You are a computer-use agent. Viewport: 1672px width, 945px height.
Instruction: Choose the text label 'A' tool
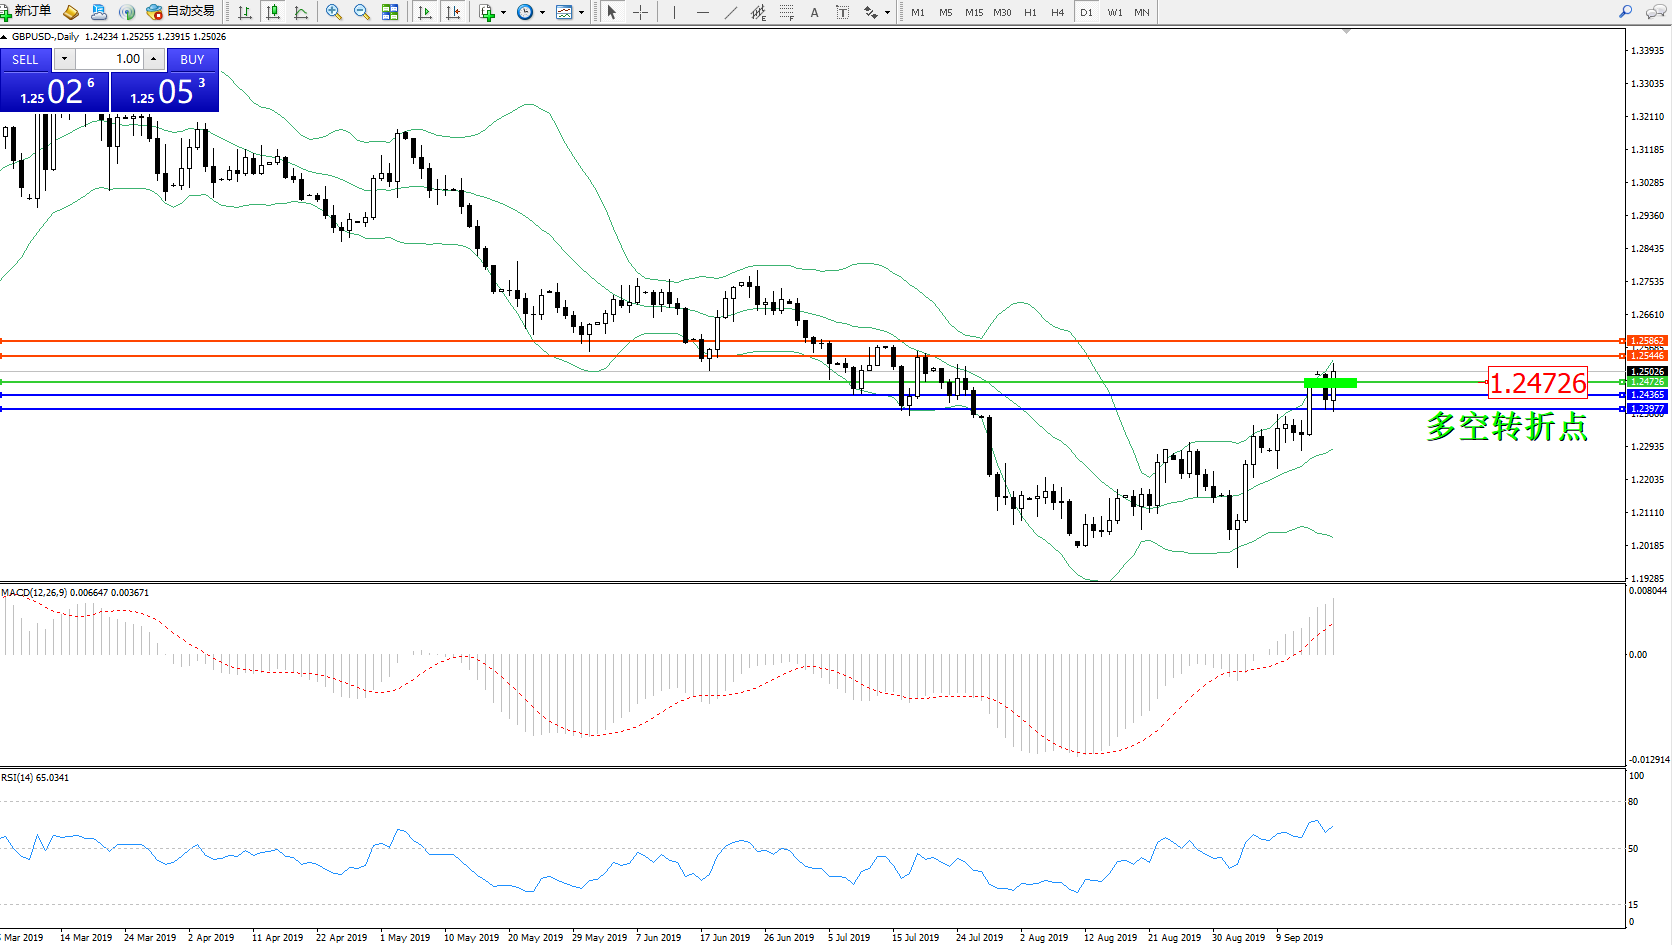click(x=814, y=12)
